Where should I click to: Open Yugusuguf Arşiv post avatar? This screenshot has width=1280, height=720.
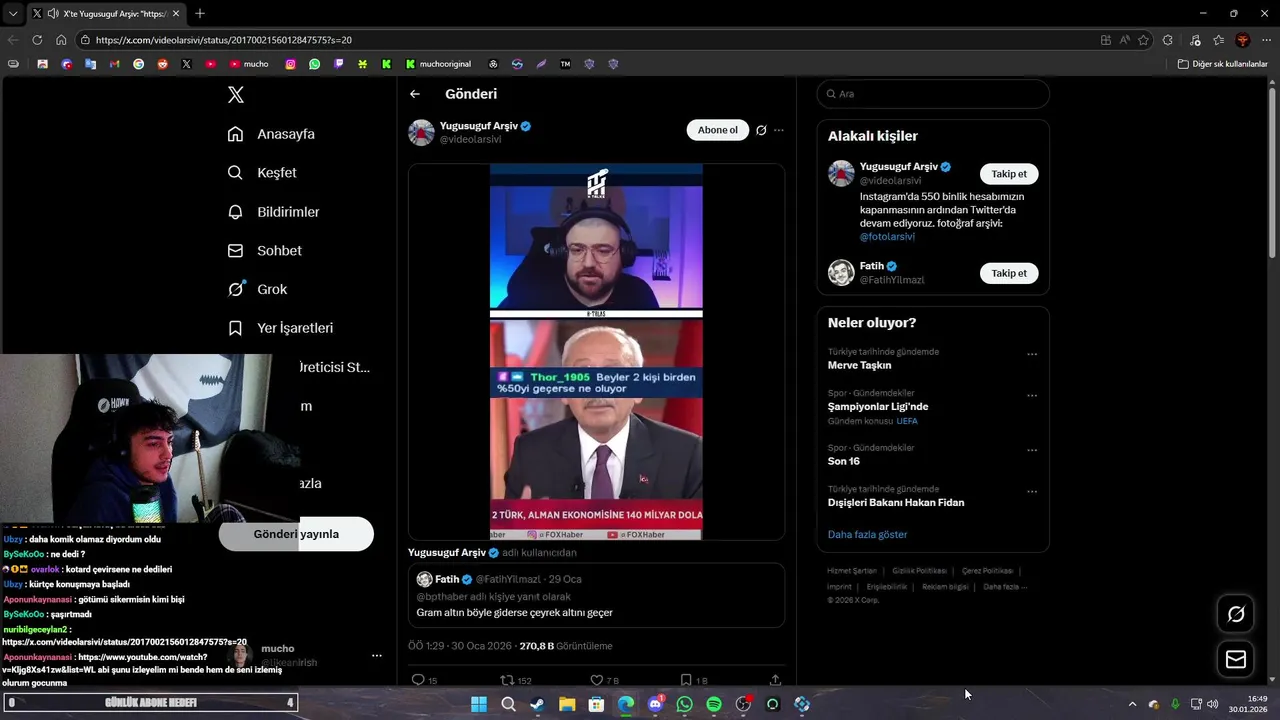point(421,132)
